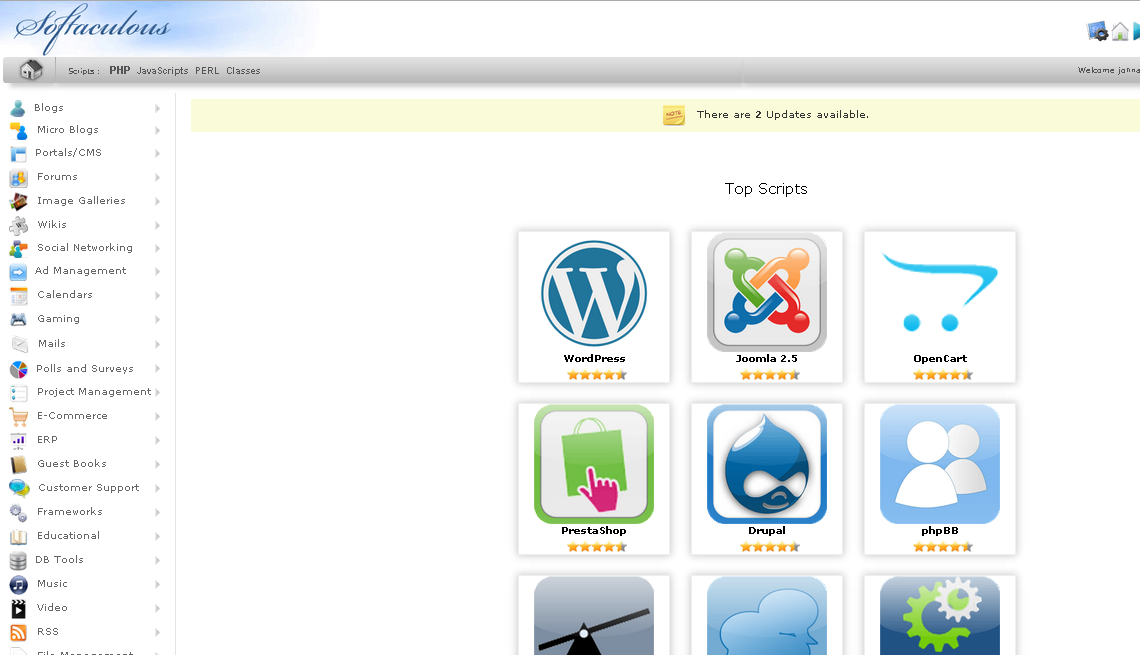The width and height of the screenshot is (1140, 655).
Task: Click the Mails envelope icon
Action: point(19,344)
